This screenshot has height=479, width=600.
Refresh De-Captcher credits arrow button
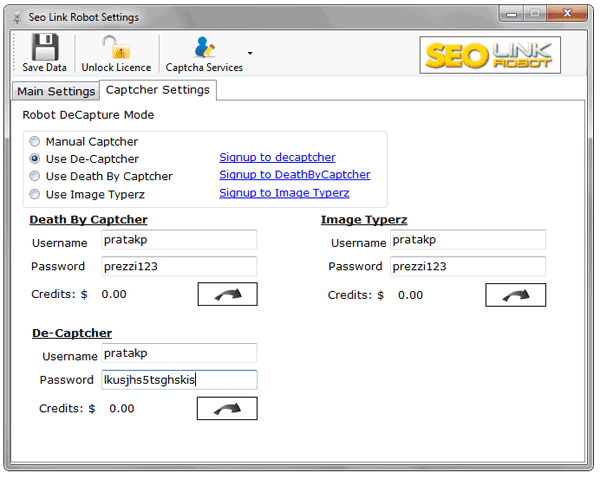click(x=227, y=408)
